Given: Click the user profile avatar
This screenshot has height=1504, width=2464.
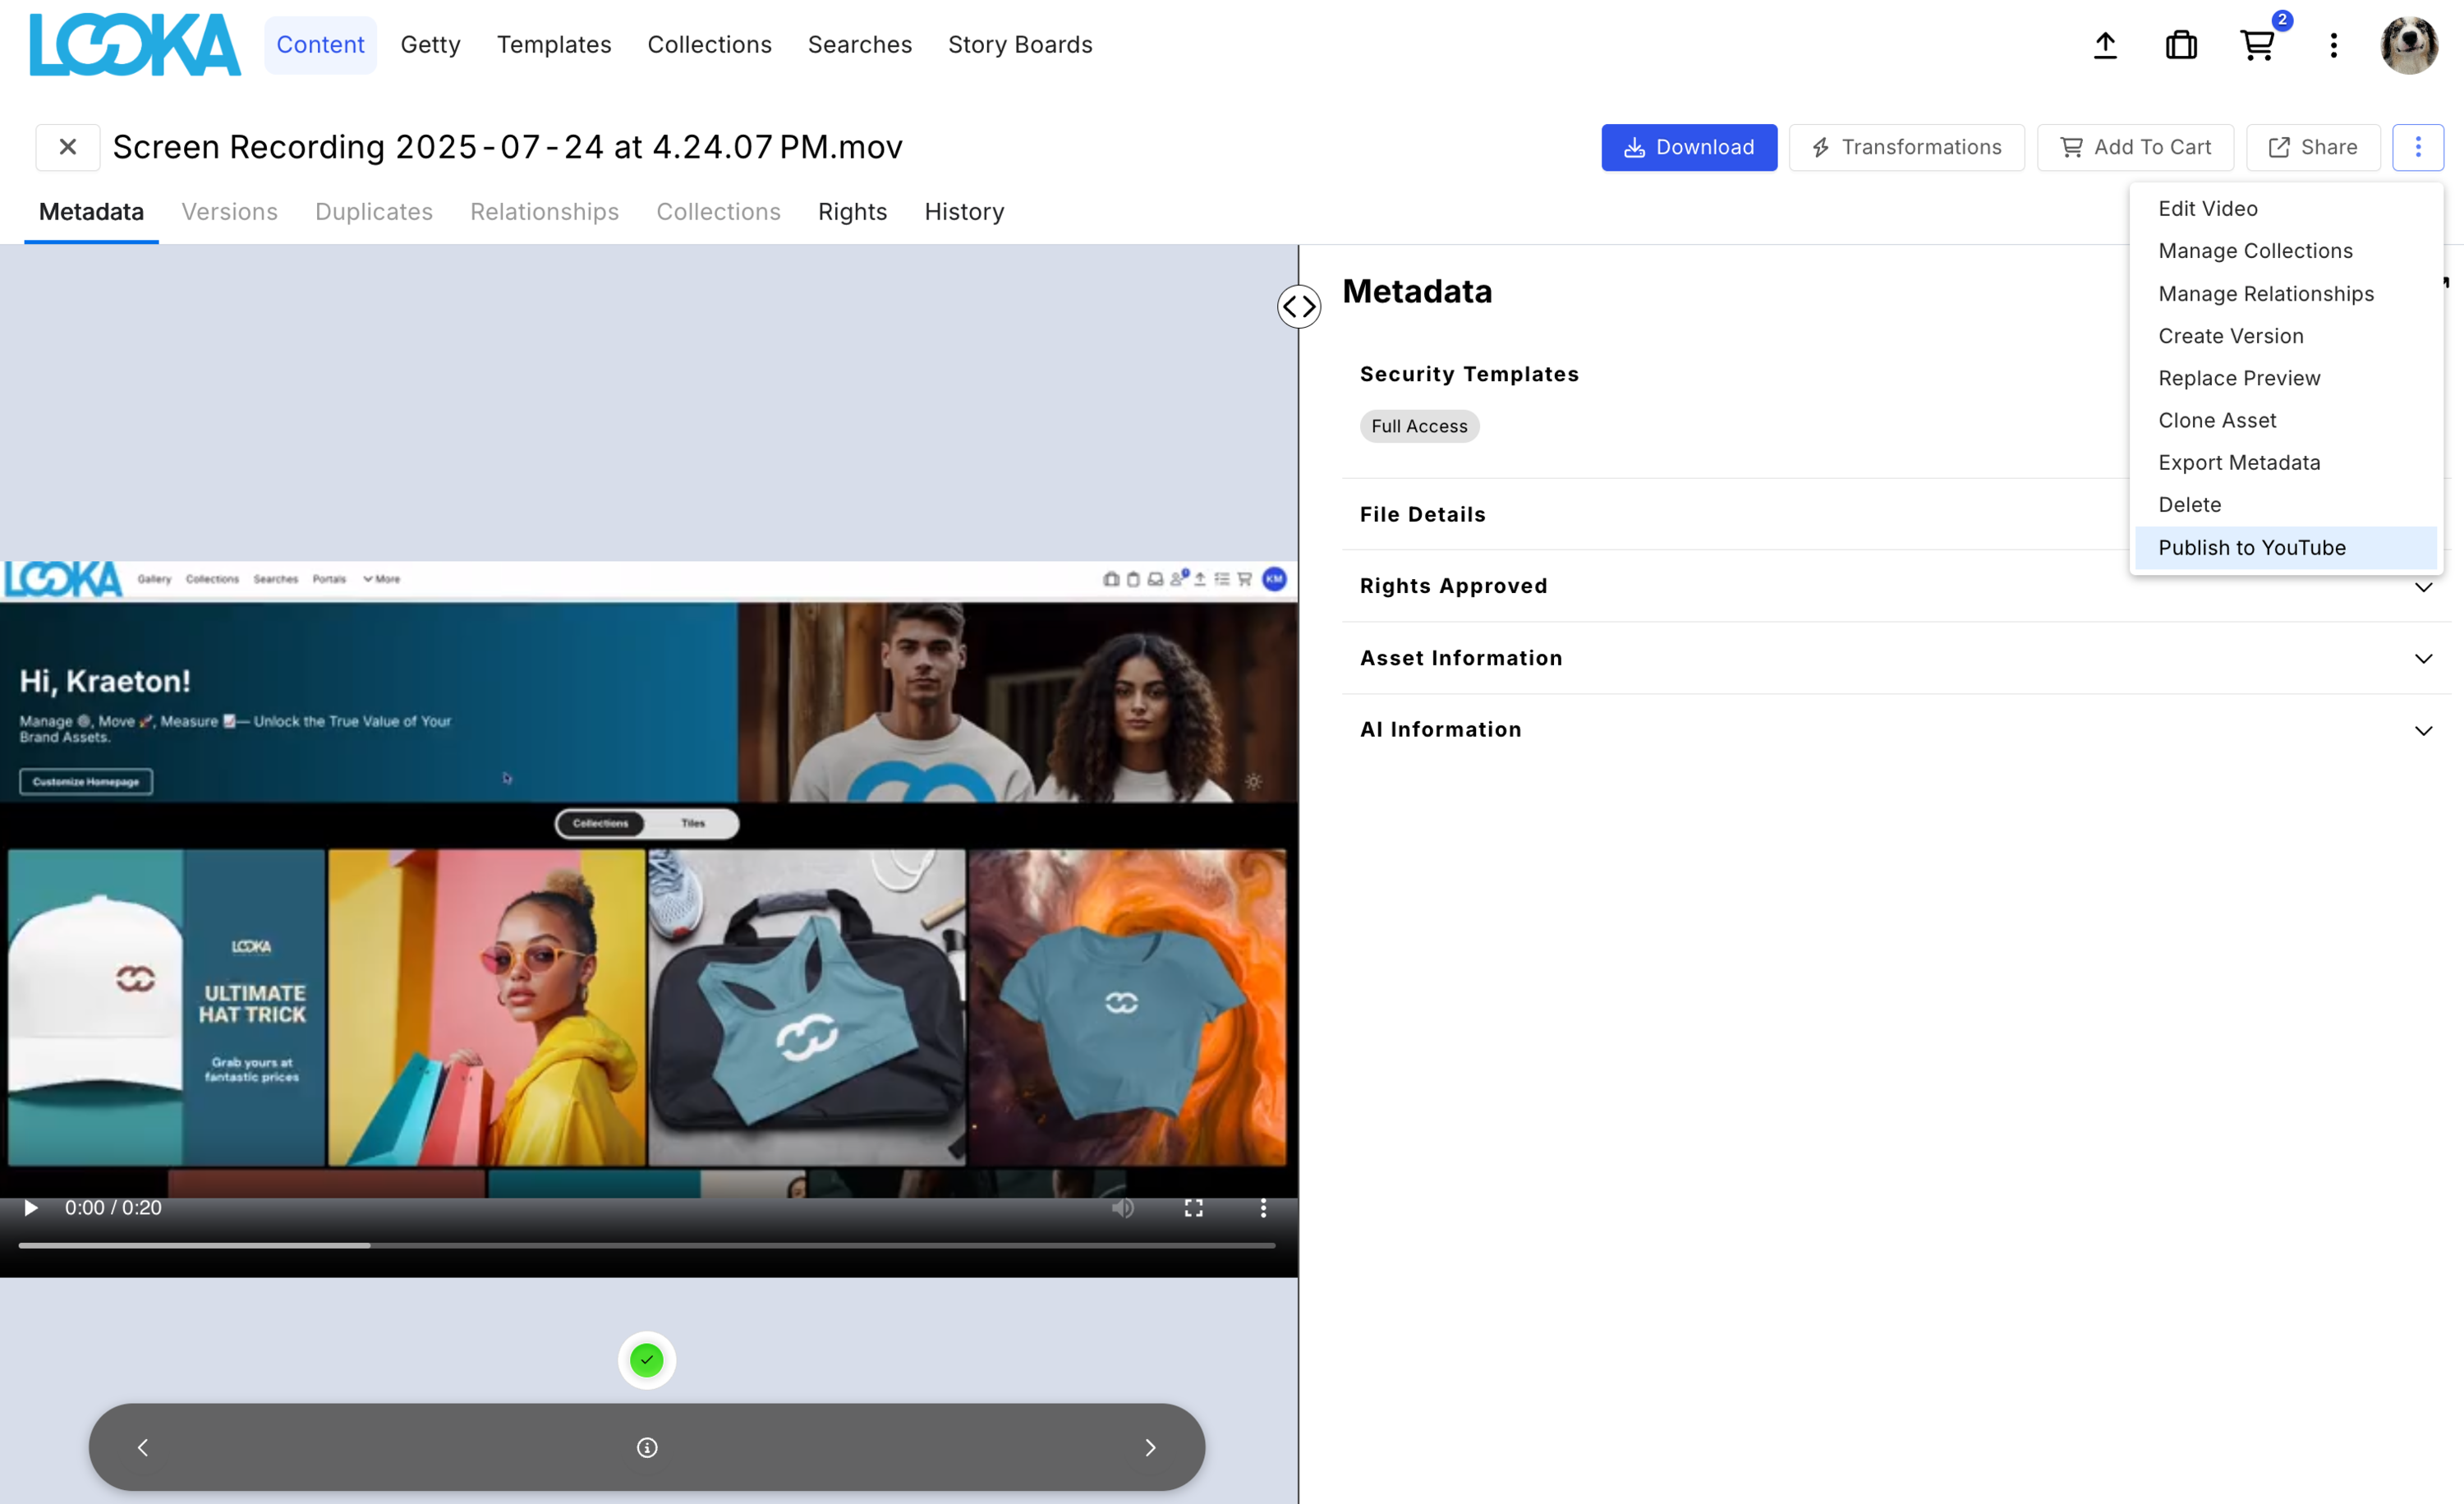Looking at the screenshot, I should 2408,45.
